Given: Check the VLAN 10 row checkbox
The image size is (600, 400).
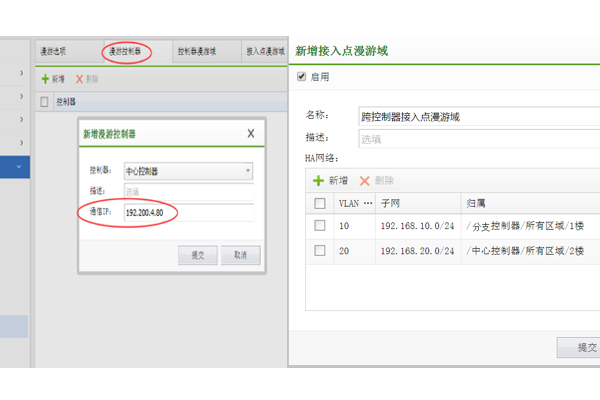Looking at the screenshot, I should coord(320,226).
